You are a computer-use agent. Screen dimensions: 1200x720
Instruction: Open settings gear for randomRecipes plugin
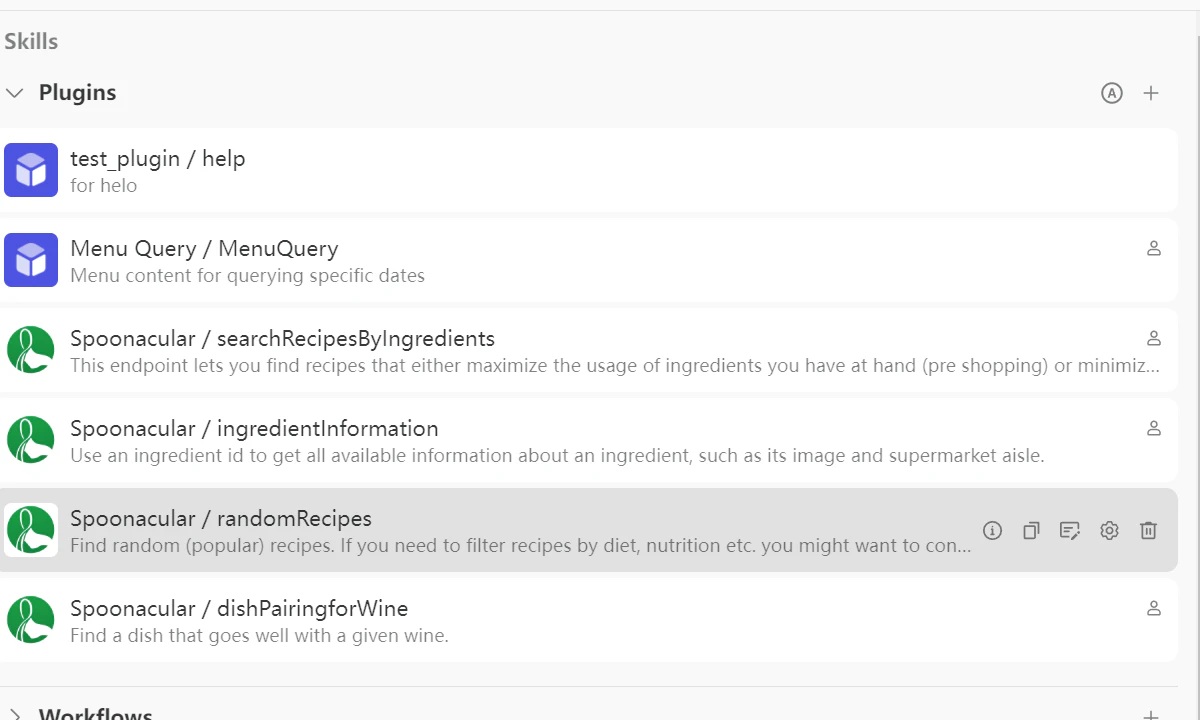[1109, 531]
